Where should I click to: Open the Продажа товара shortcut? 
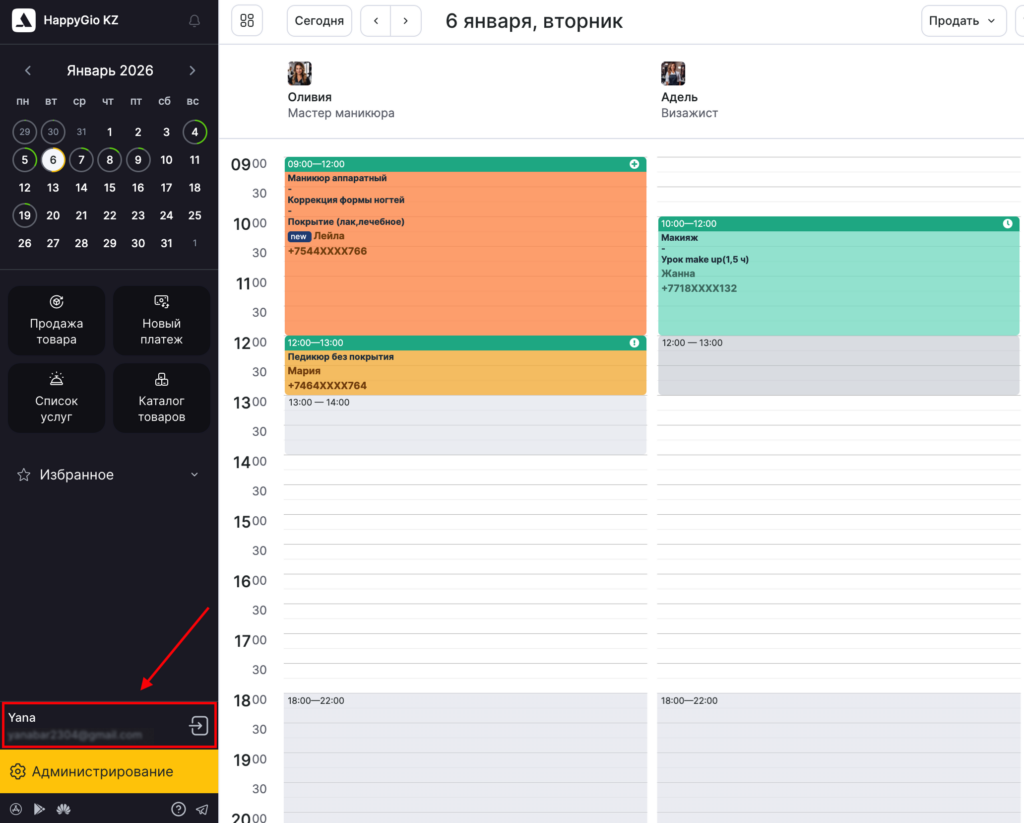(56, 321)
